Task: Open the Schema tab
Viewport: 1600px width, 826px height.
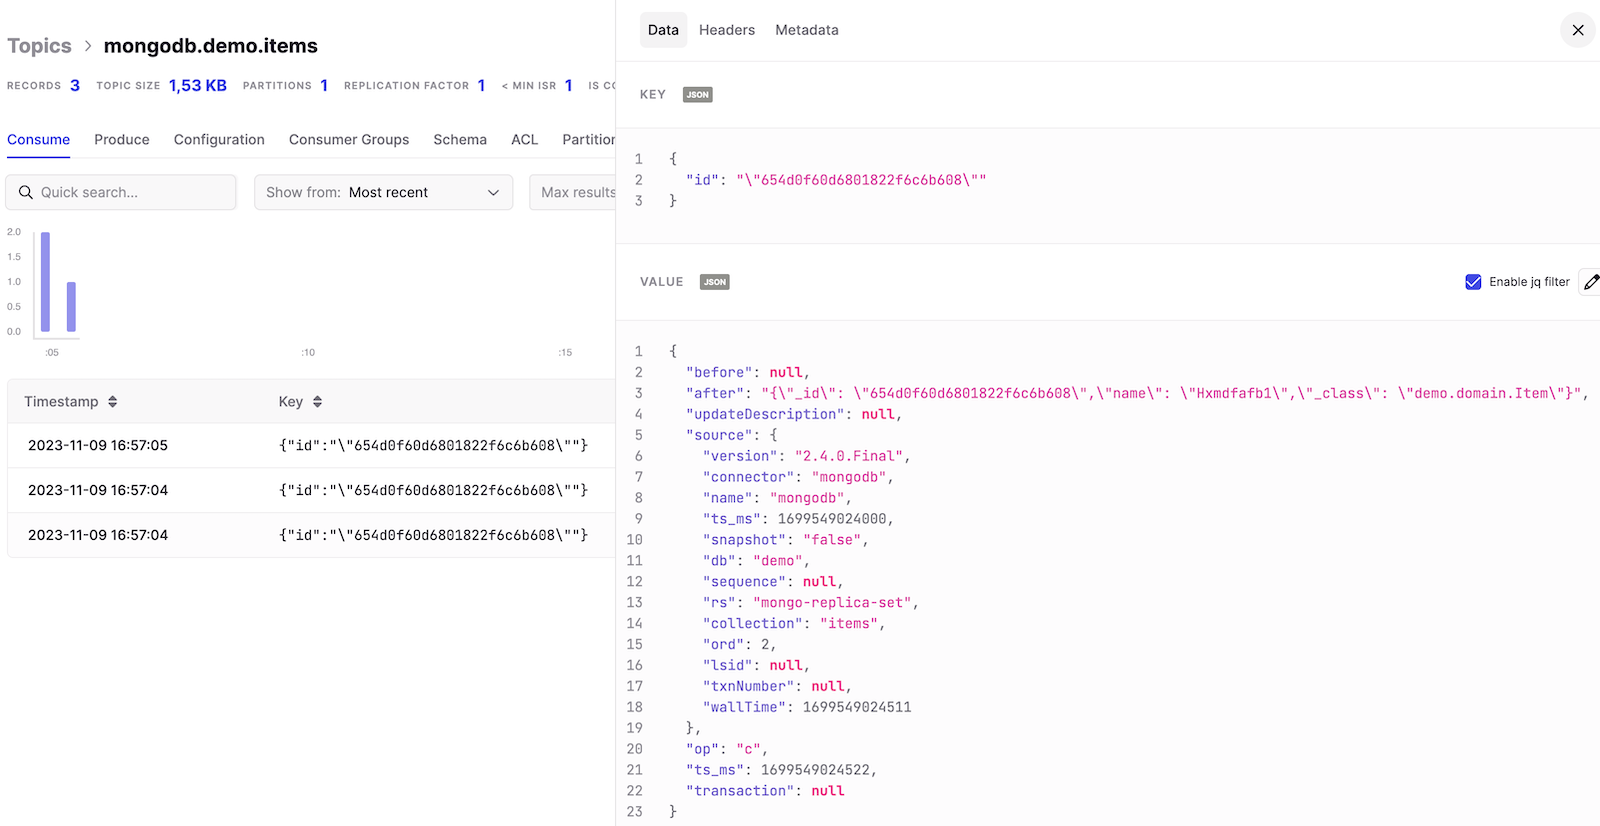Action: (460, 140)
